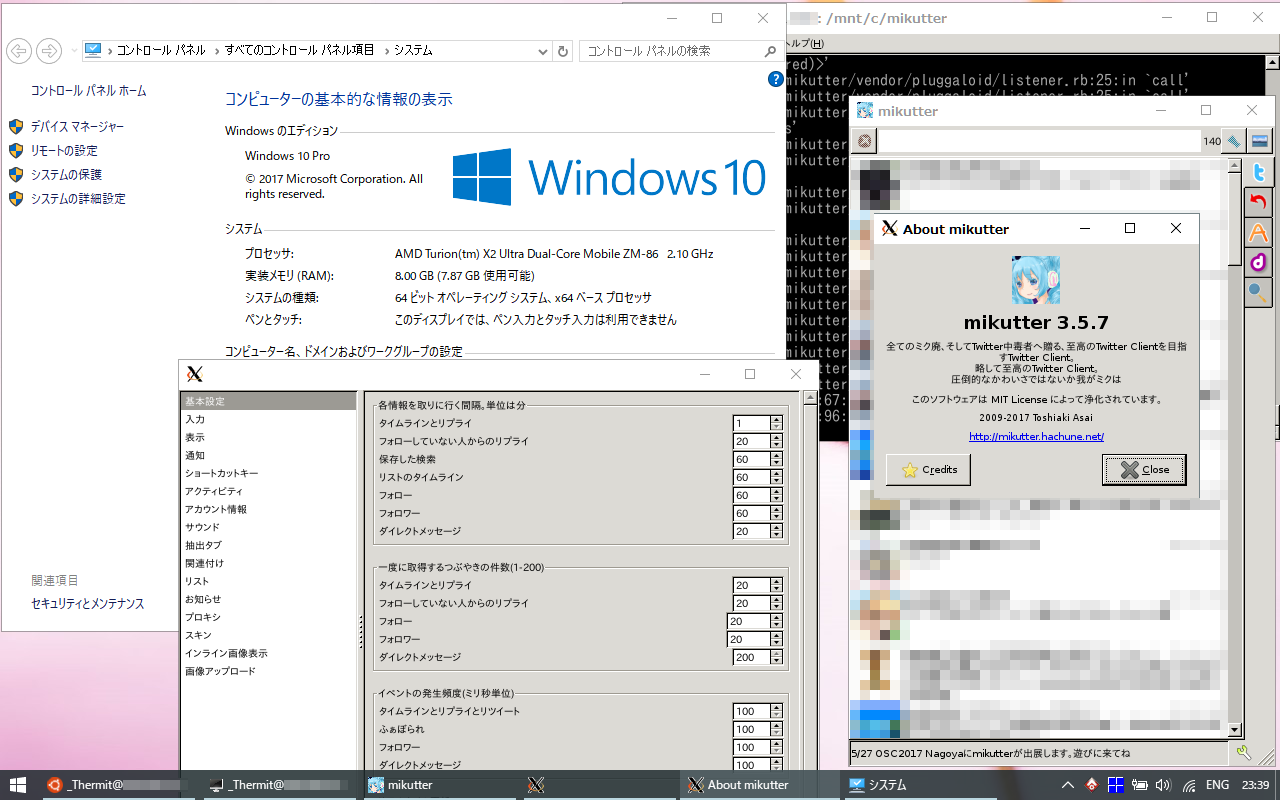Select 画像アップロード settings category
Viewport: 1280px width, 800px height.
(x=268, y=671)
